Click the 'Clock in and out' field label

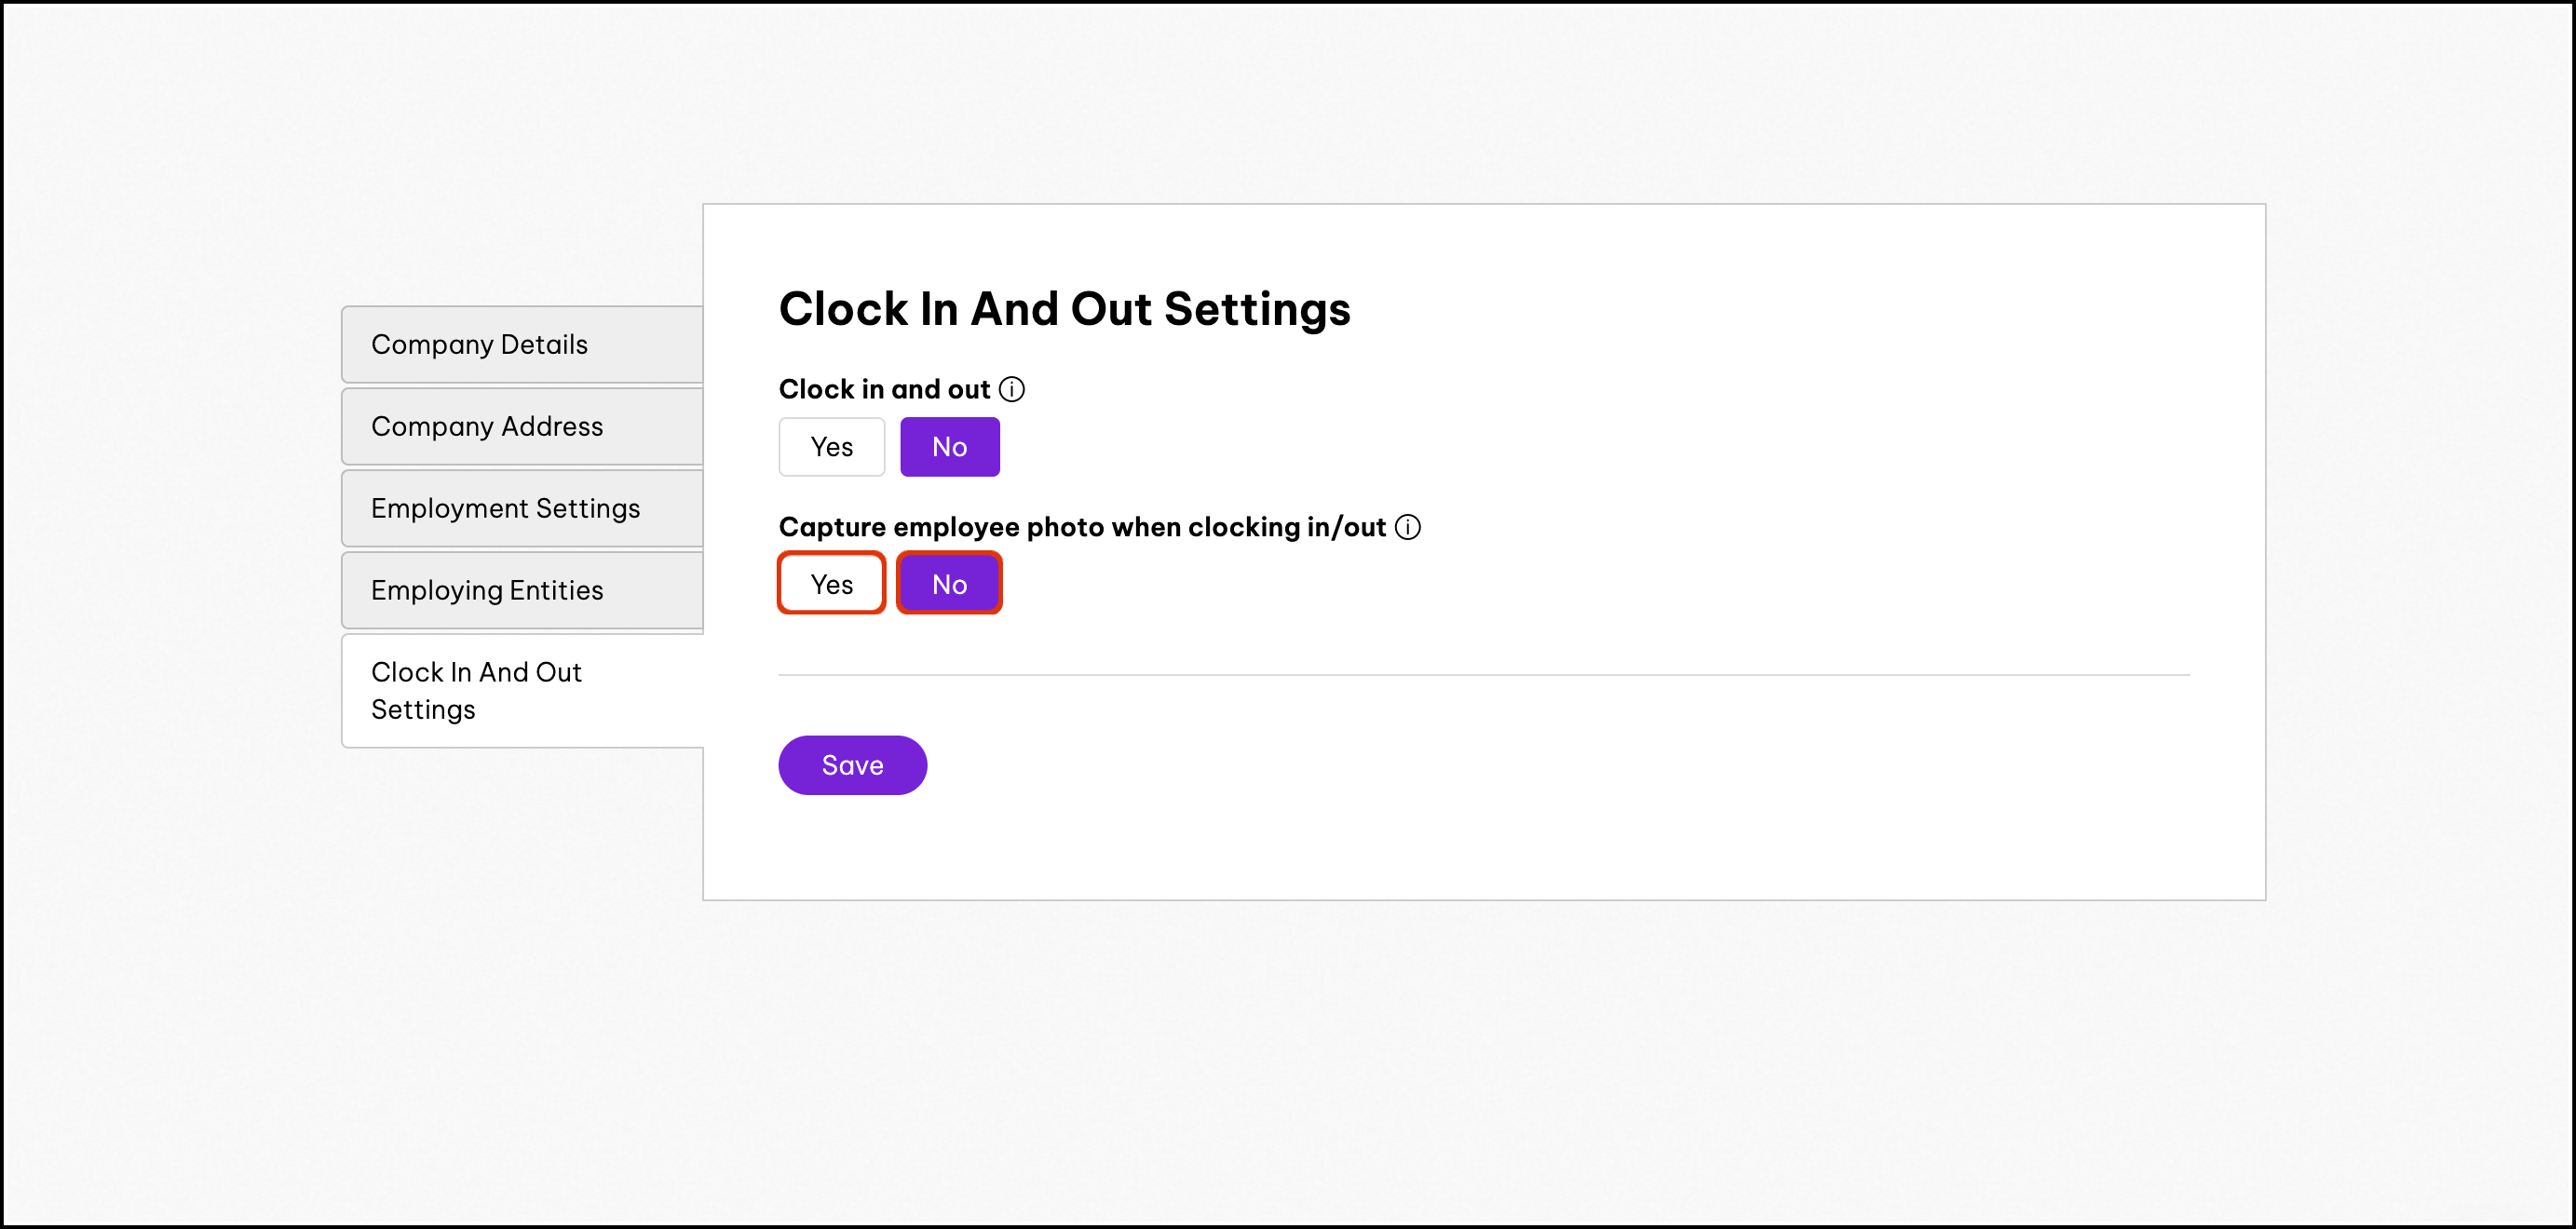(884, 389)
